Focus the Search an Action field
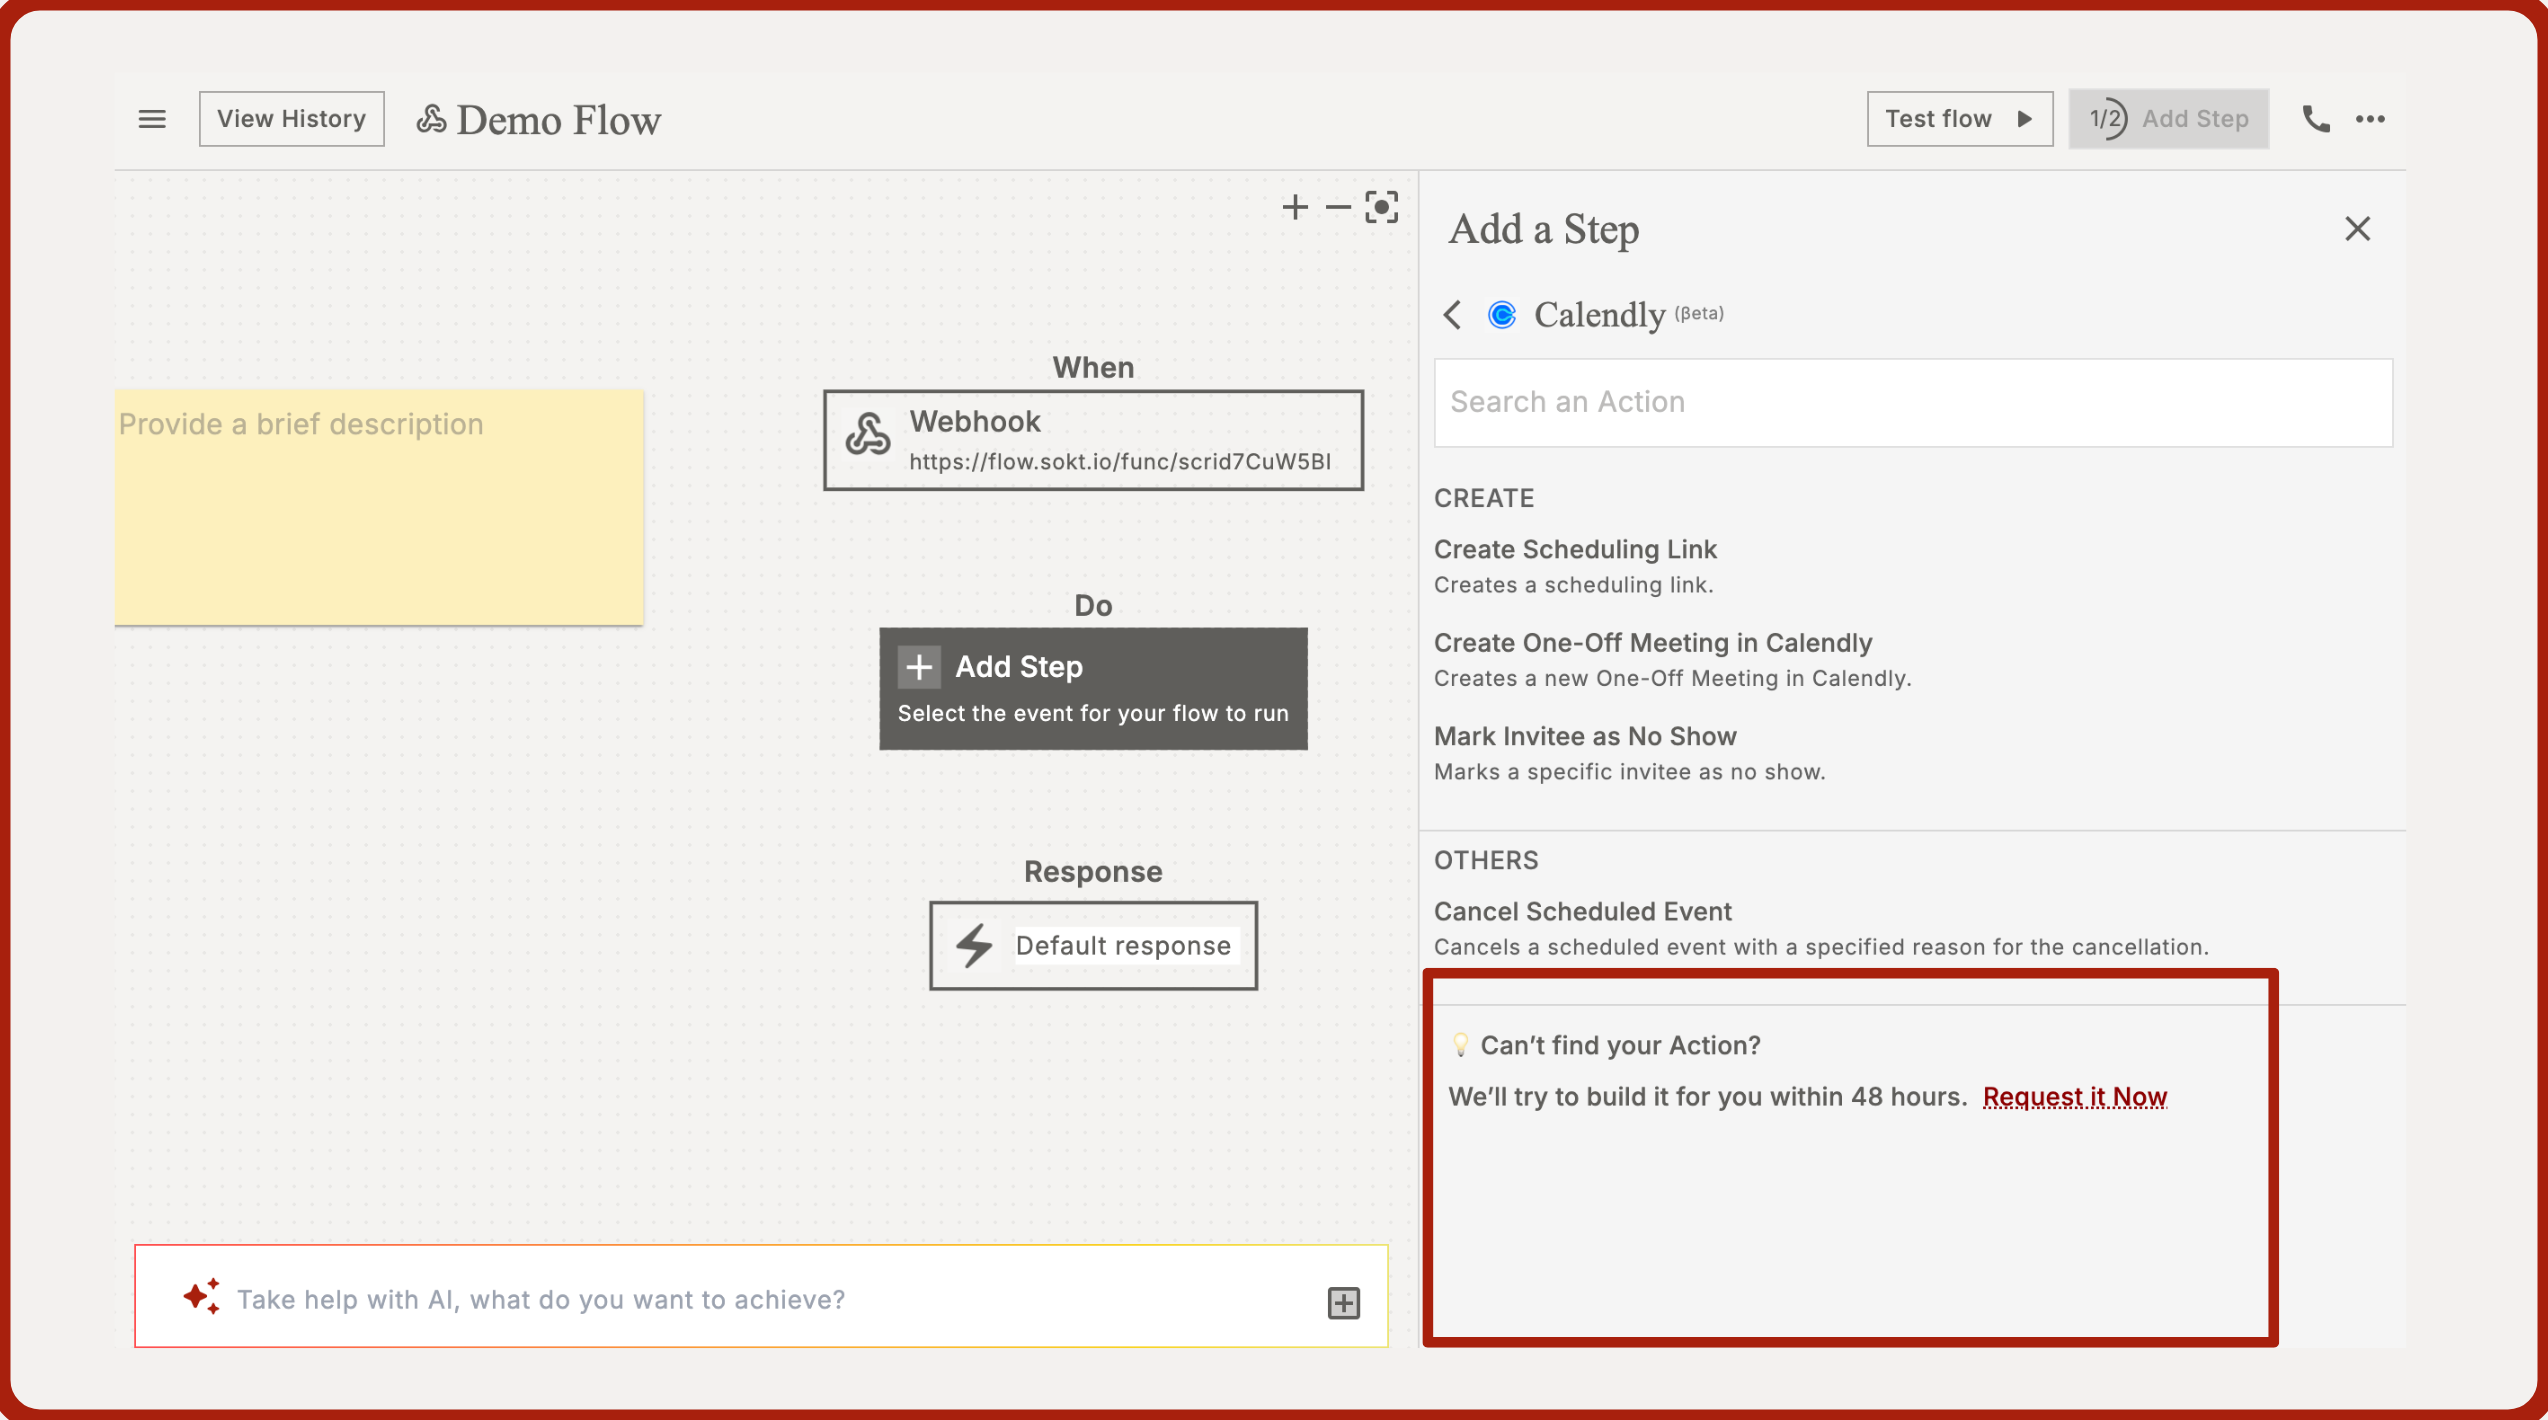 point(1912,402)
